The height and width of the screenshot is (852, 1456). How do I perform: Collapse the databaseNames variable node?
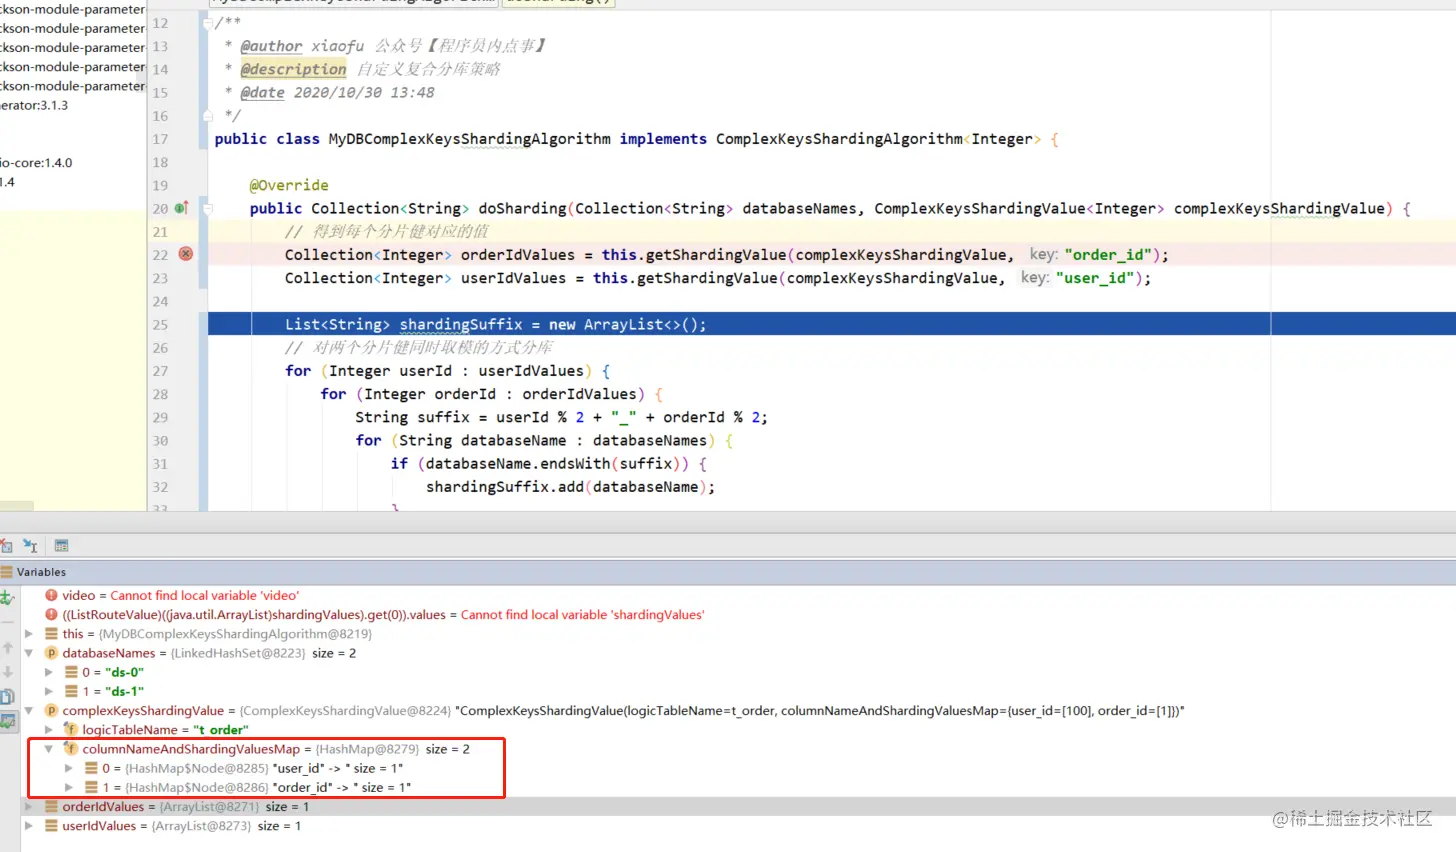tap(29, 653)
